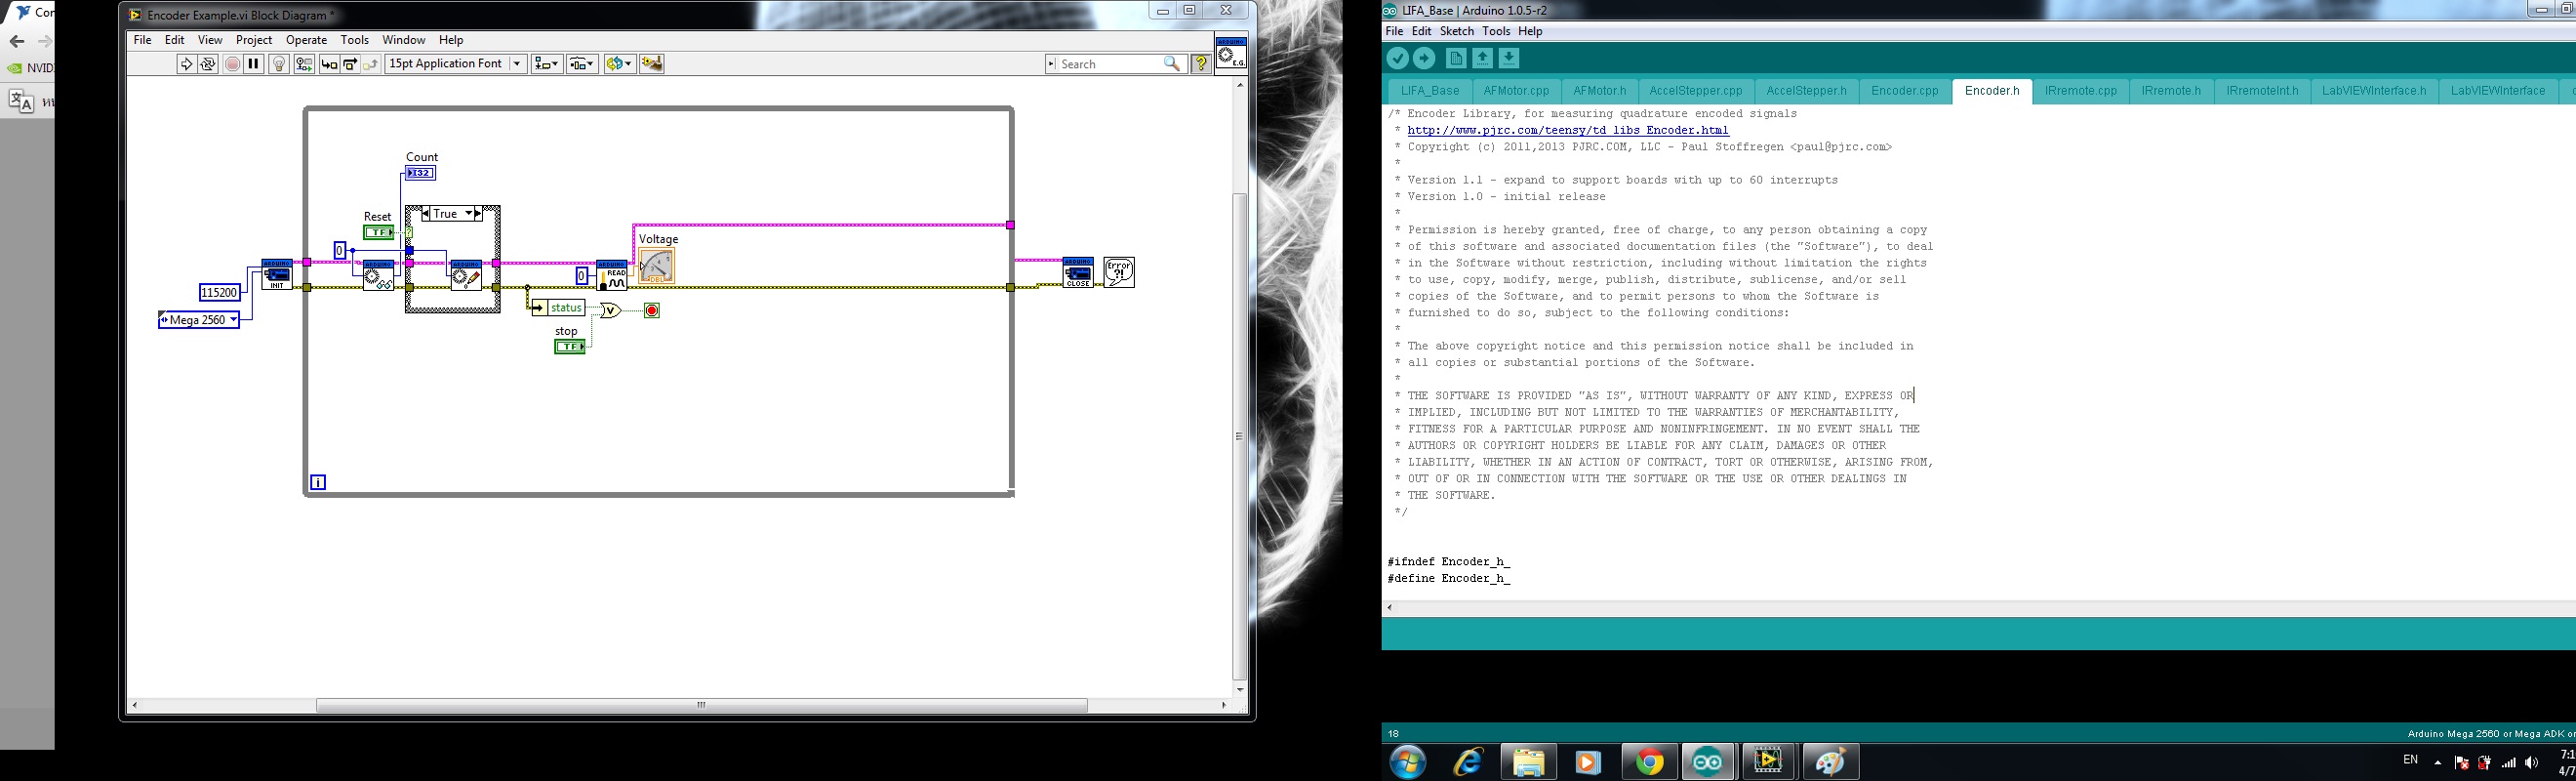Click the loop stop condition terminal
Screen dimensions: 2576x781
[652, 311]
